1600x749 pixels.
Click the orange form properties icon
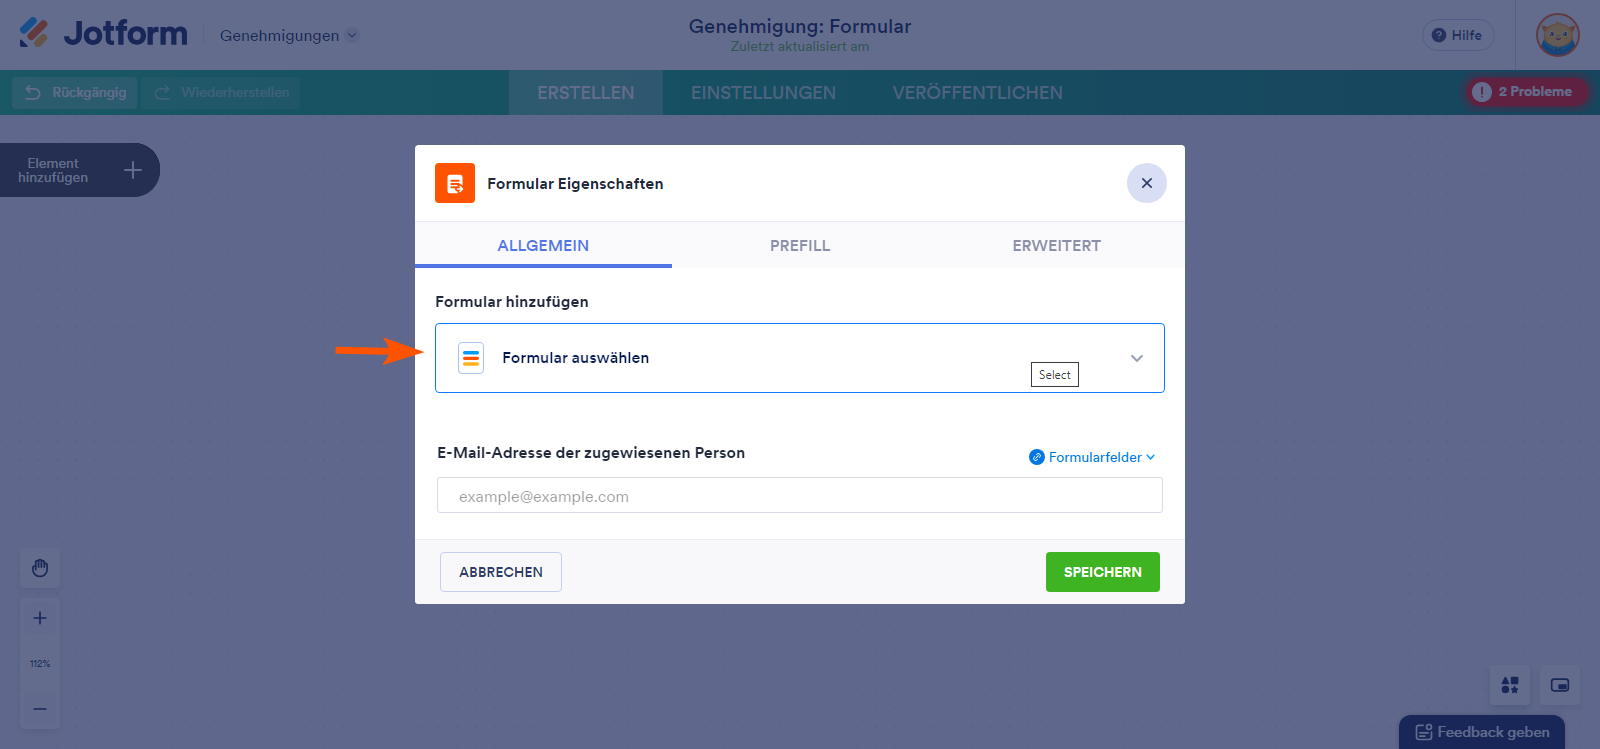[x=455, y=183]
